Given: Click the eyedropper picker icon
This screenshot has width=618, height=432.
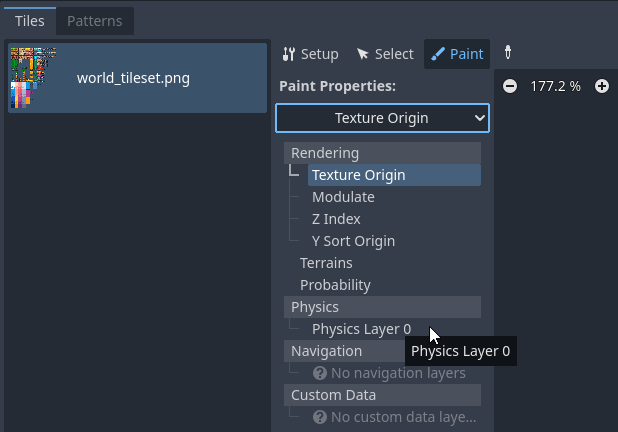Looking at the screenshot, I should (x=507, y=53).
